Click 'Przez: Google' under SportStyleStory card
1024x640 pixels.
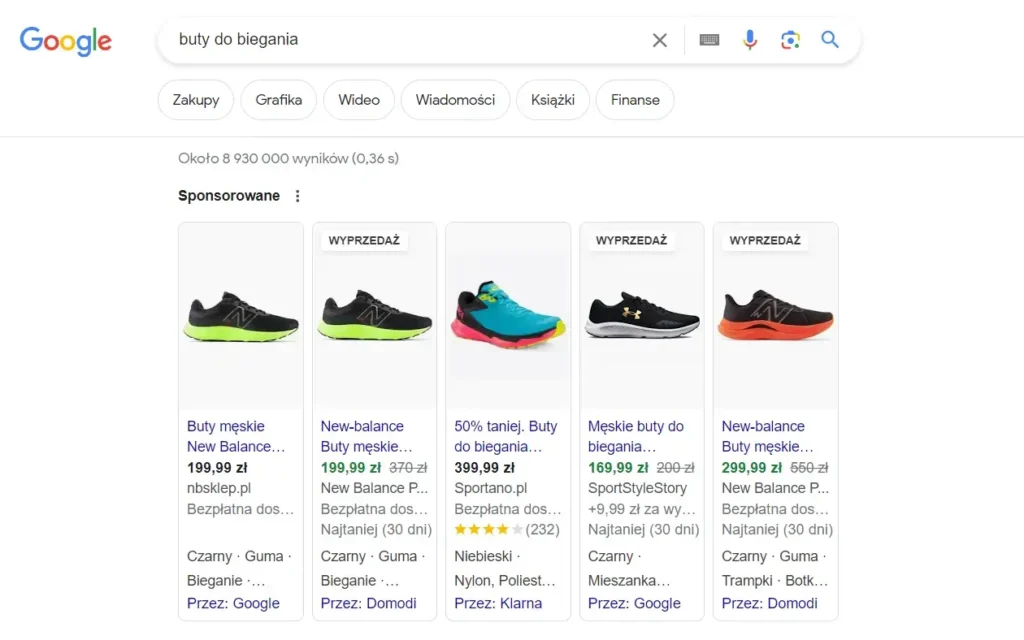634,603
